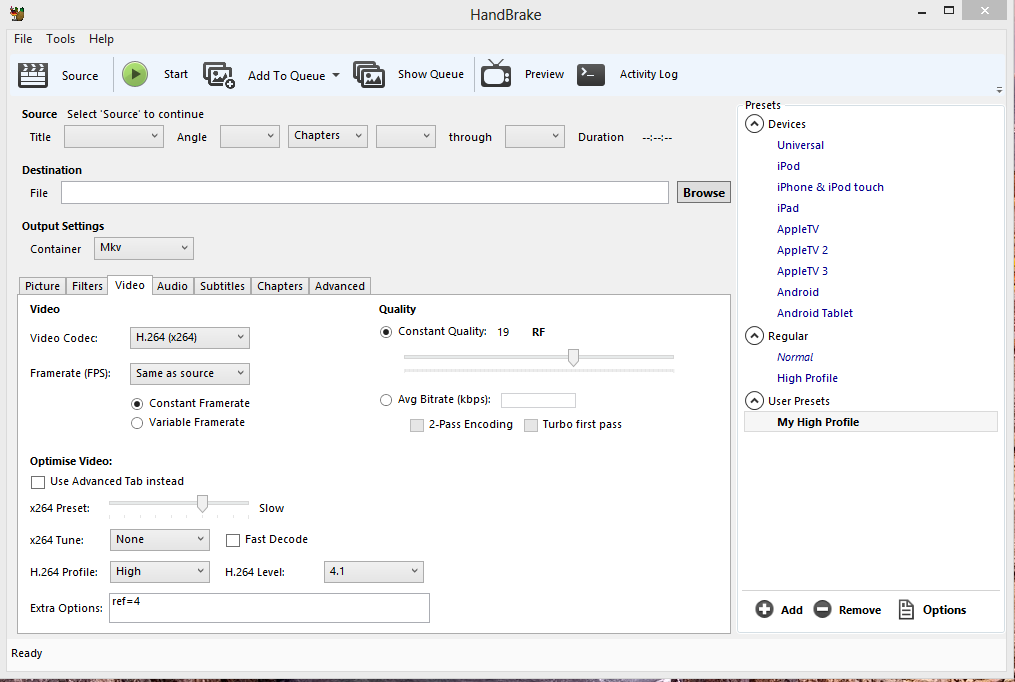This screenshot has width=1015, height=682.
Task: Expand the Container Mkv dropdown
Action: click(x=144, y=248)
